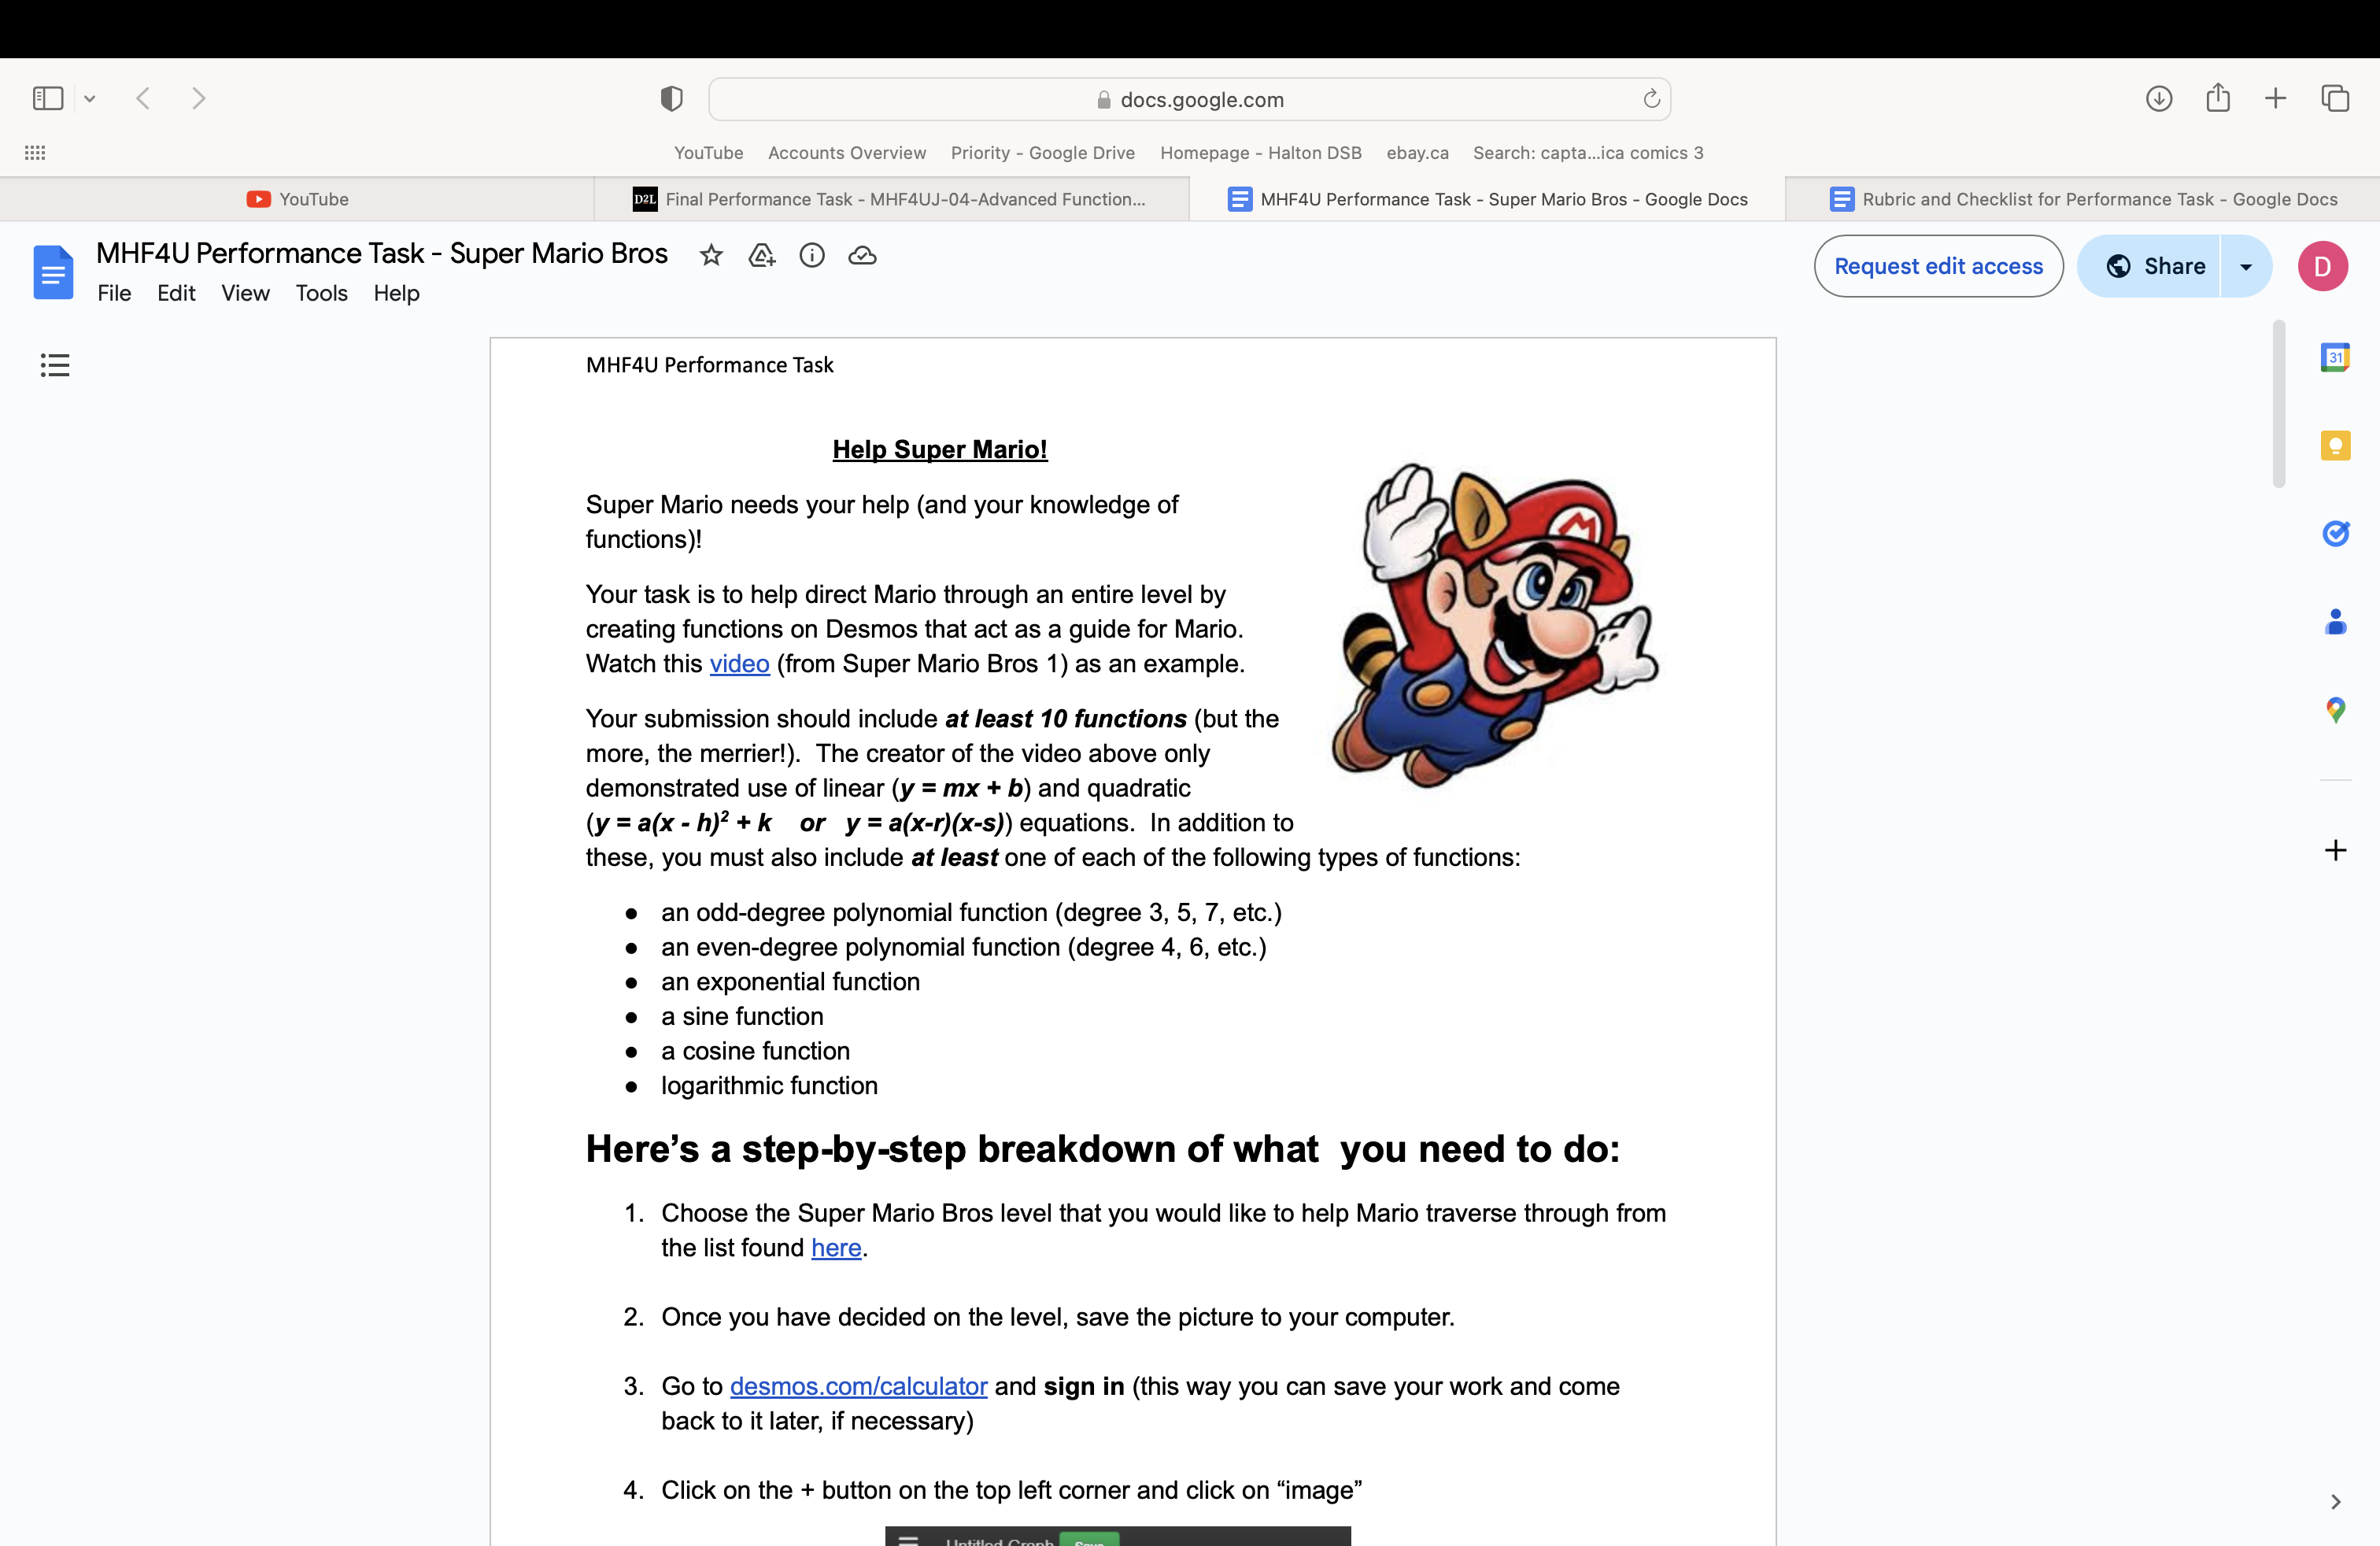Viewport: 2380px width, 1546px height.
Task: Collapse the Google side panel
Action: coord(2336,1501)
